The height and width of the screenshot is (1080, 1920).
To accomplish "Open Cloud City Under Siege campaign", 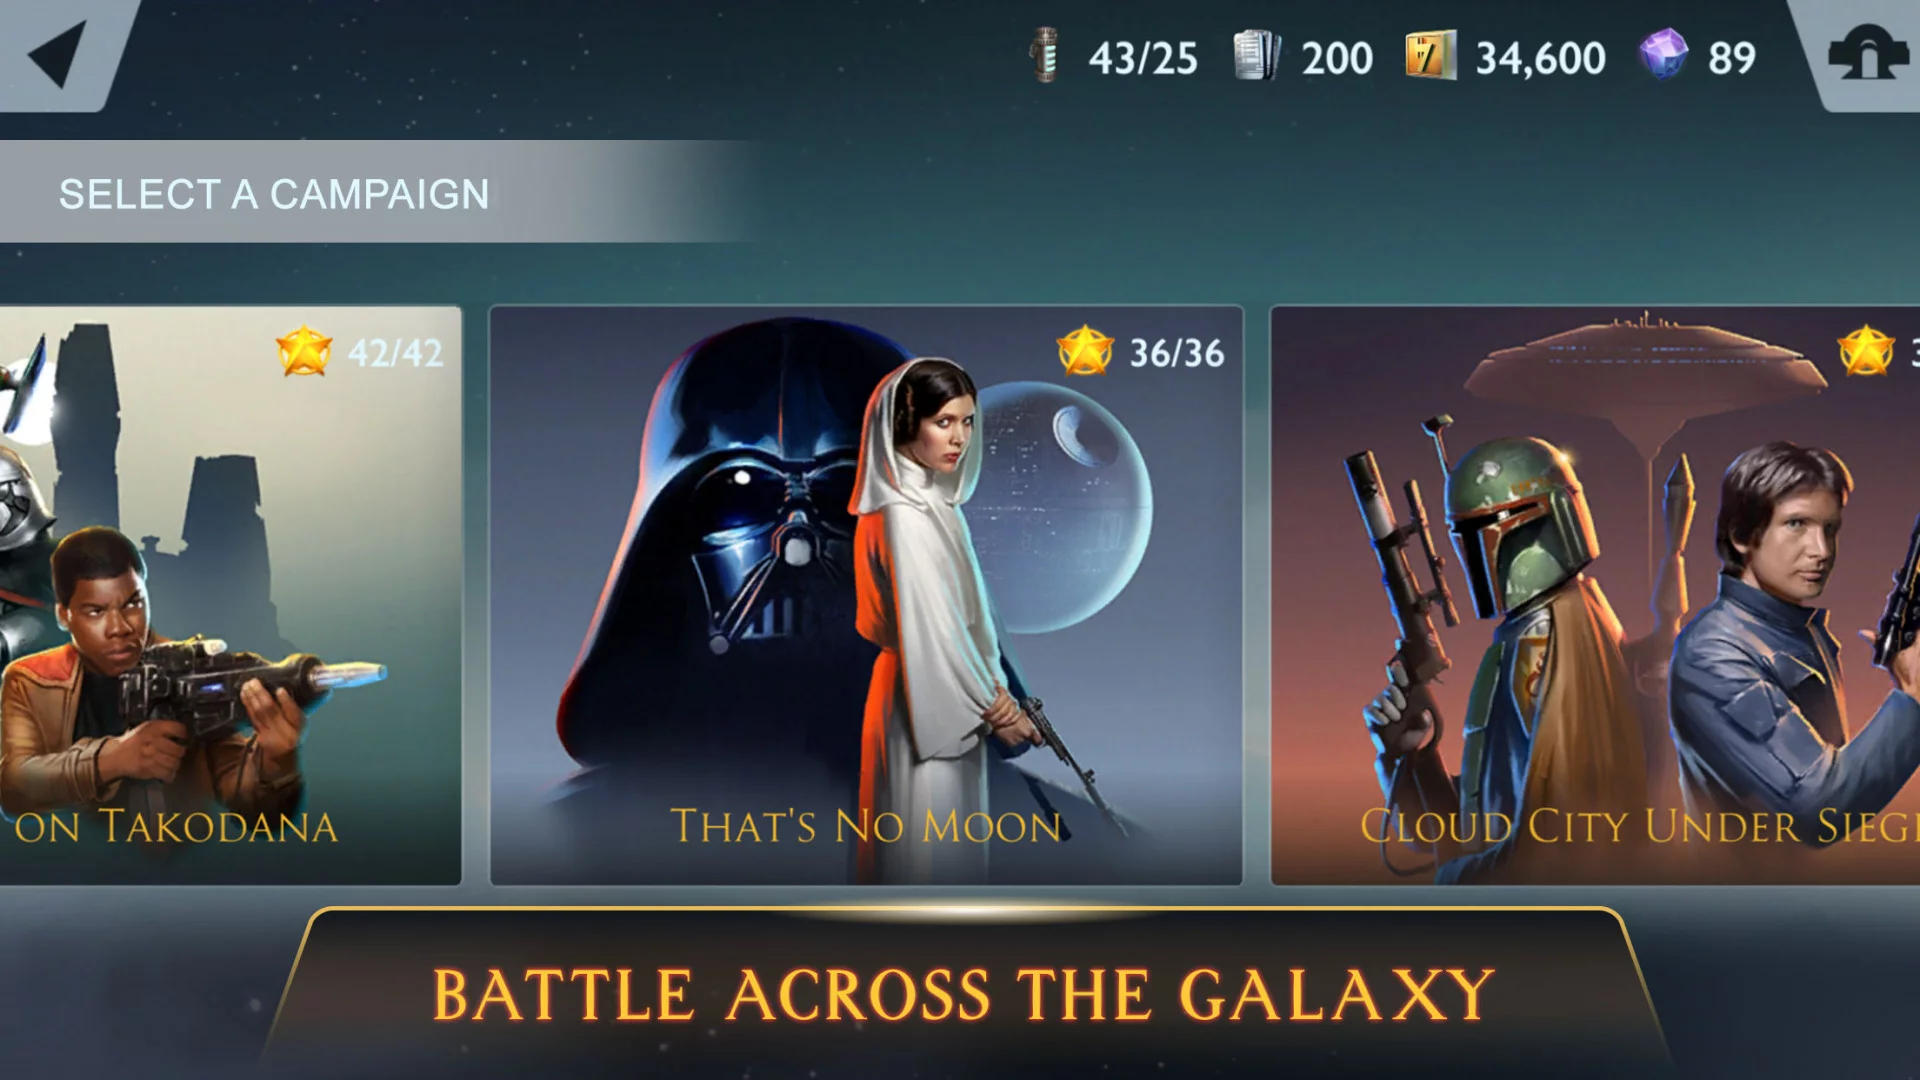I will pos(1595,595).
